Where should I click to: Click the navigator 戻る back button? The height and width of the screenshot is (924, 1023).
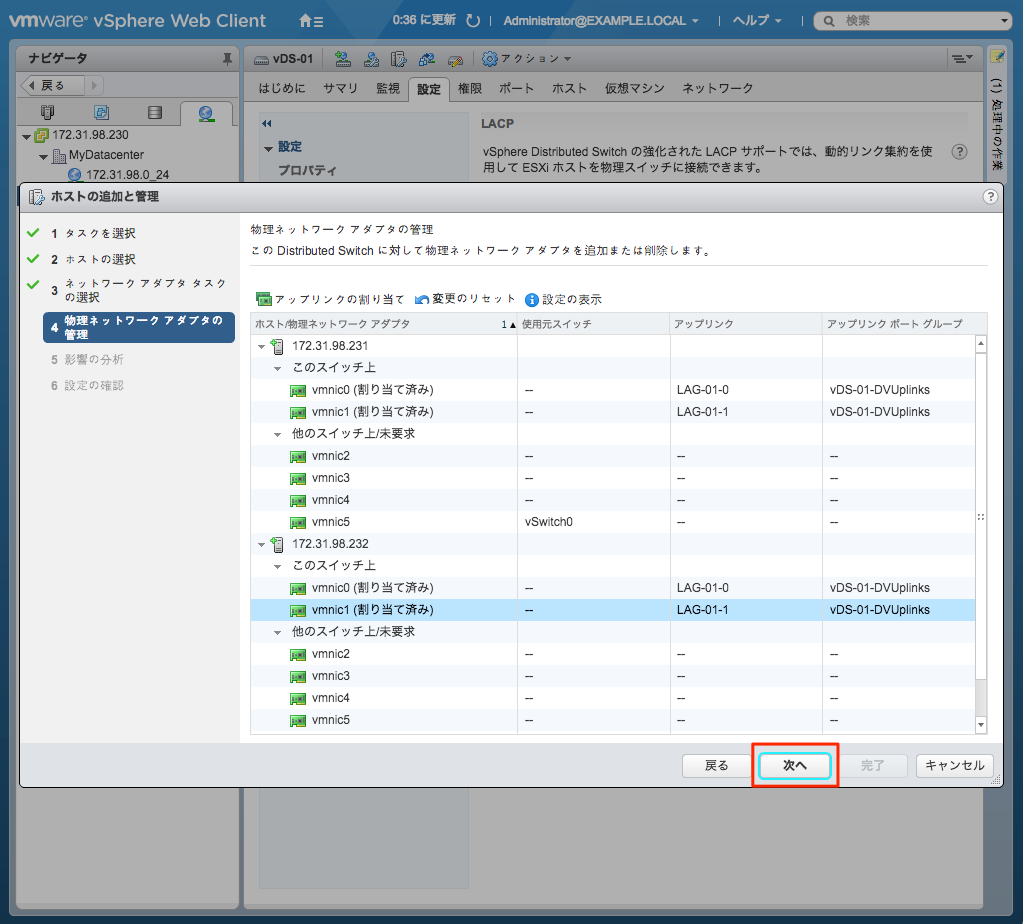pyautogui.click(x=53, y=85)
